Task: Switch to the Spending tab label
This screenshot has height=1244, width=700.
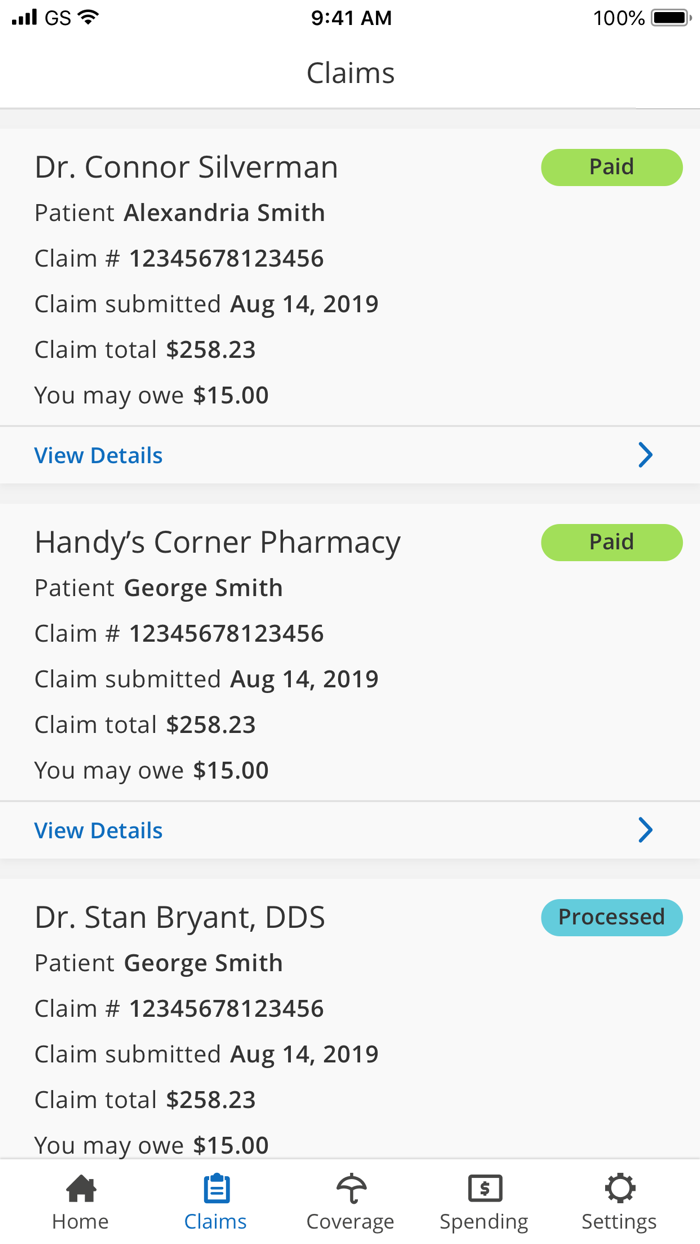Action: 484,1222
